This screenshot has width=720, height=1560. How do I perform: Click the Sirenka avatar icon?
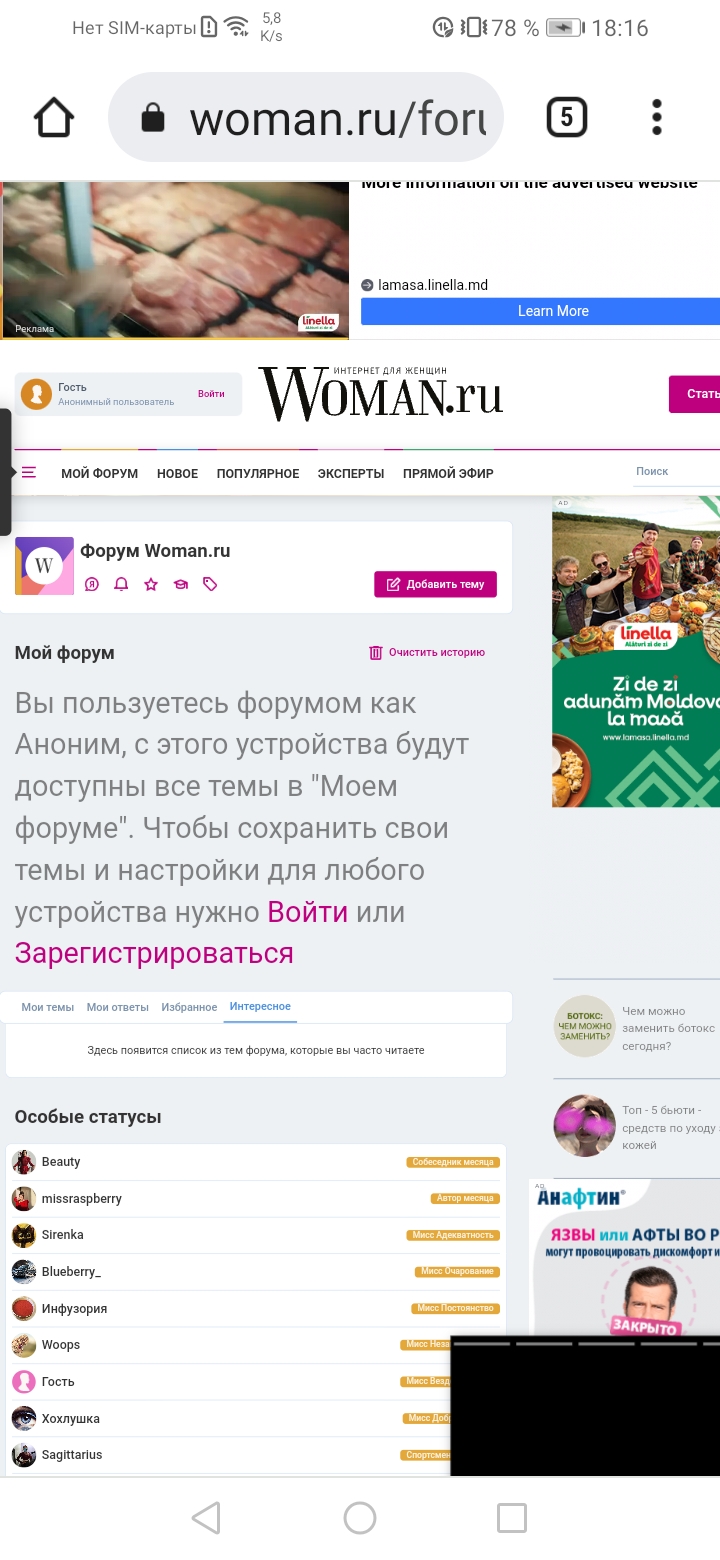tap(24, 1235)
